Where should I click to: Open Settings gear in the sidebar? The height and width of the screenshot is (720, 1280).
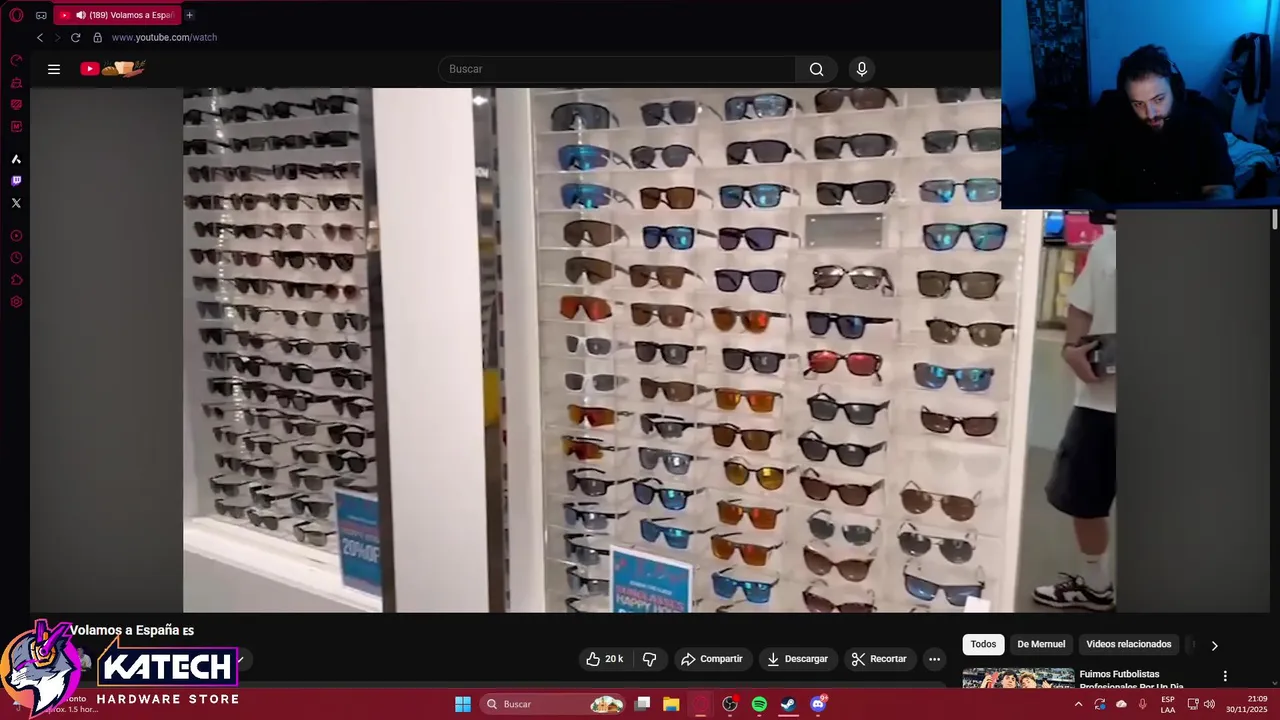[16, 302]
